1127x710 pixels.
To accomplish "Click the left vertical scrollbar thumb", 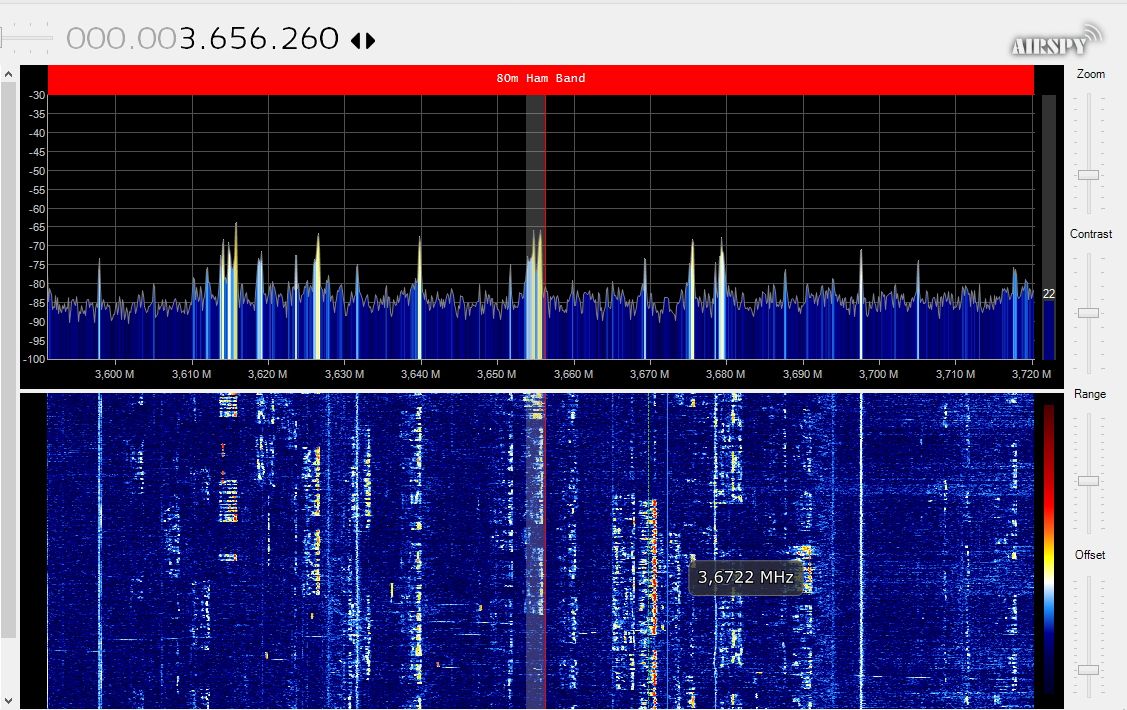I will click(8, 359).
